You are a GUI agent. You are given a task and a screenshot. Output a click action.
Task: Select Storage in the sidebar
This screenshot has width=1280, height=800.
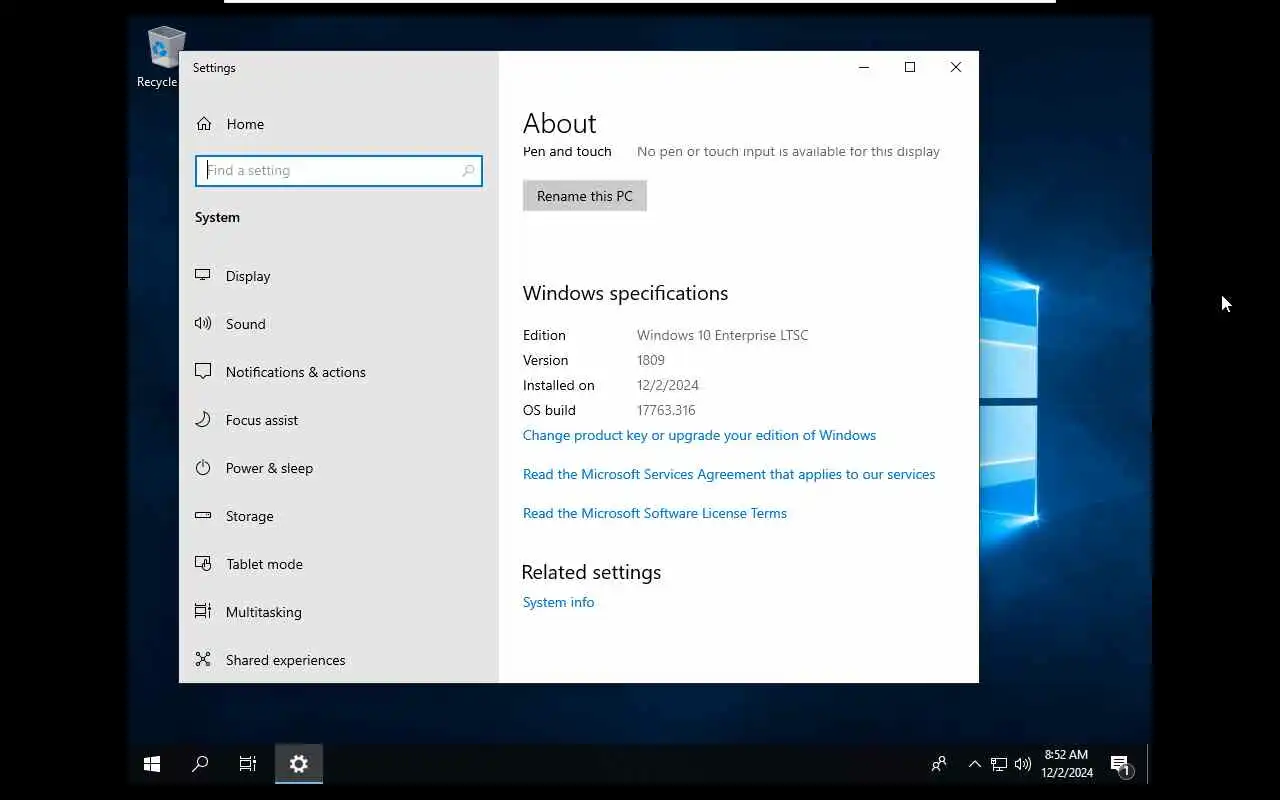(339, 516)
